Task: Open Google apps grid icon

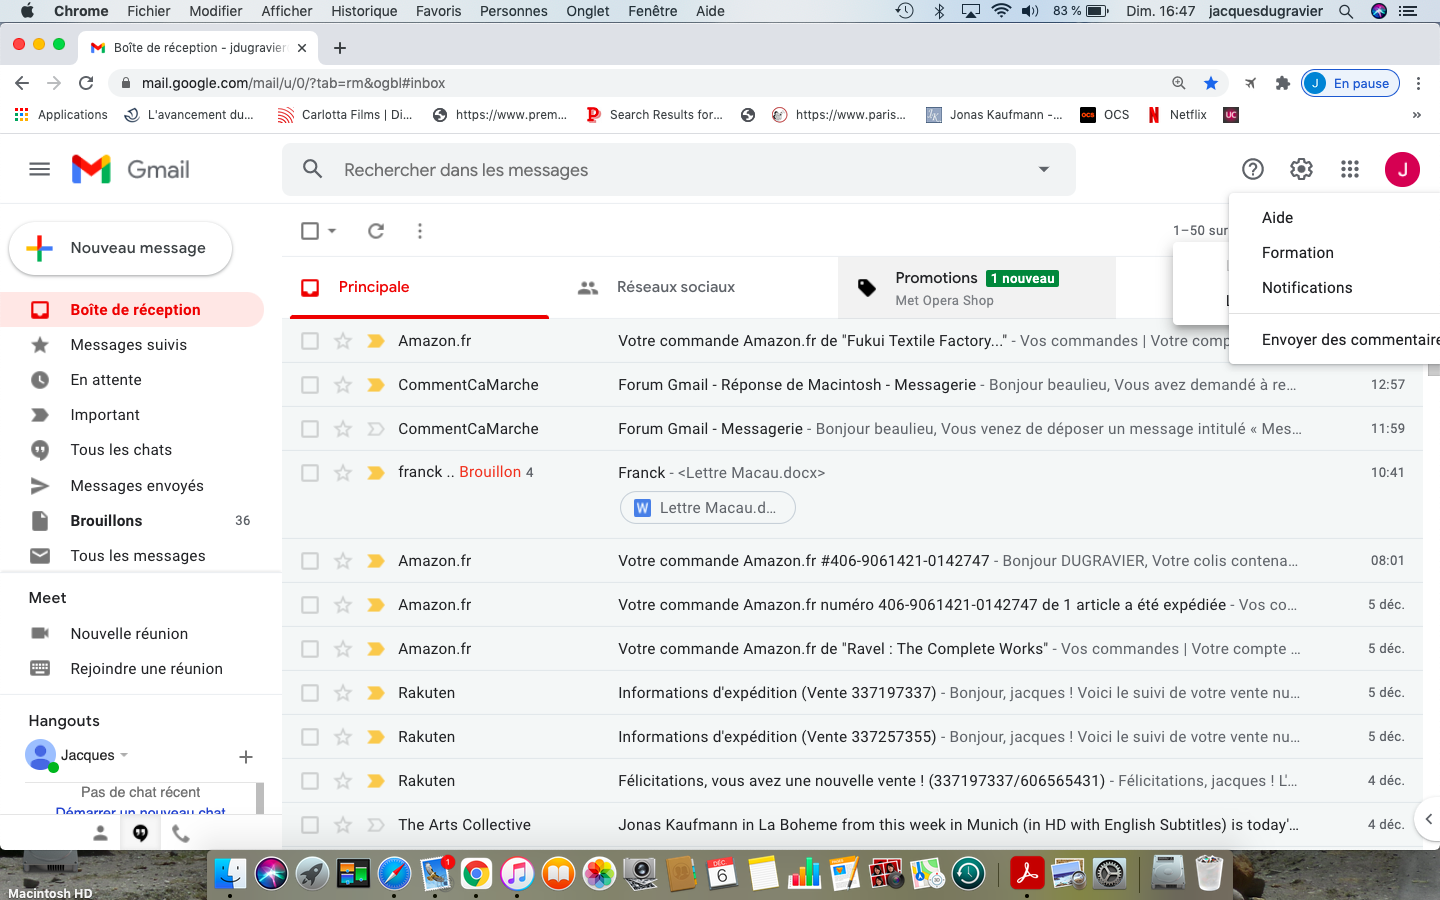Action: click(x=1350, y=169)
